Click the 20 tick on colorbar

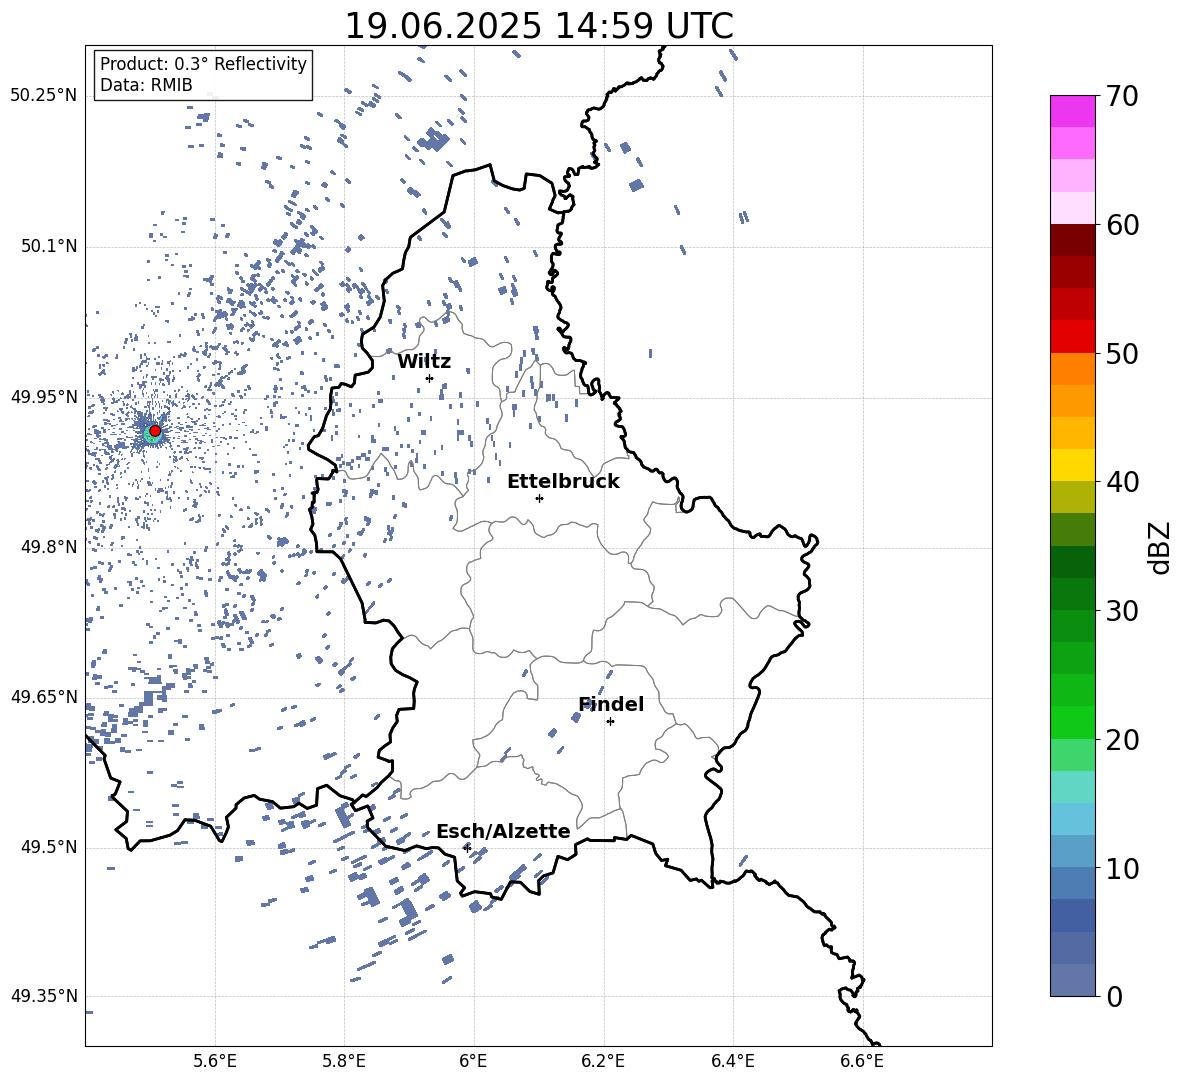click(1122, 740)
